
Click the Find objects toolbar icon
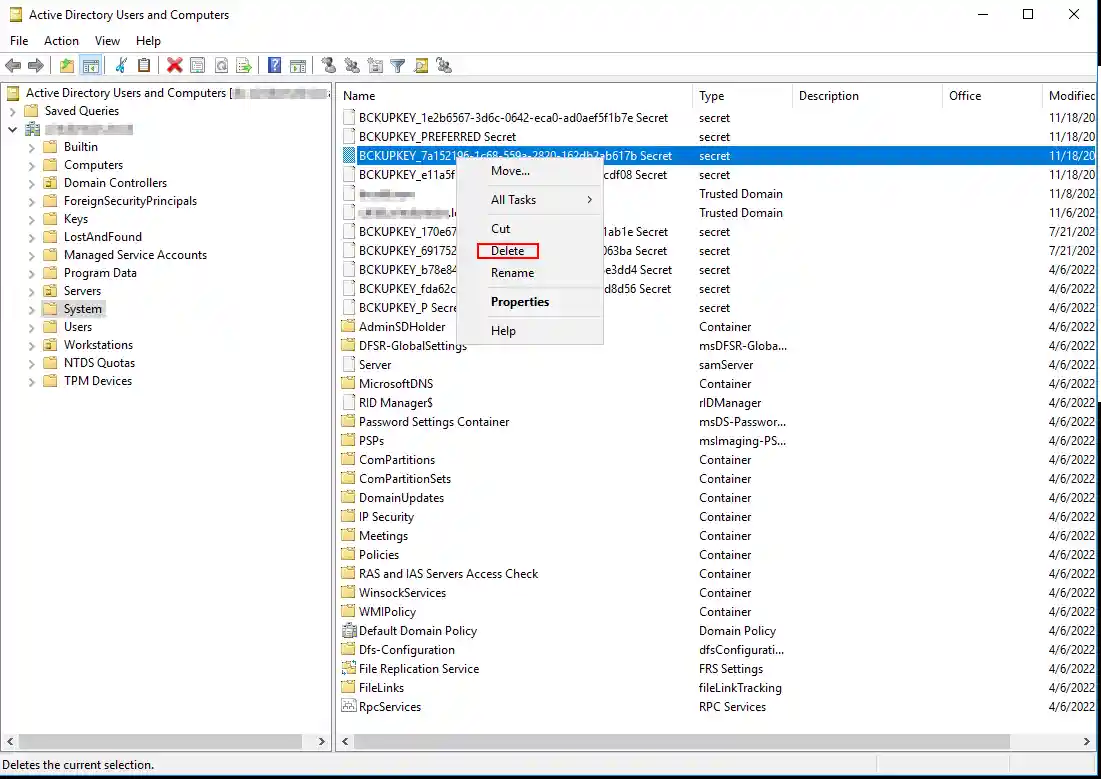[x=421, y=66]
